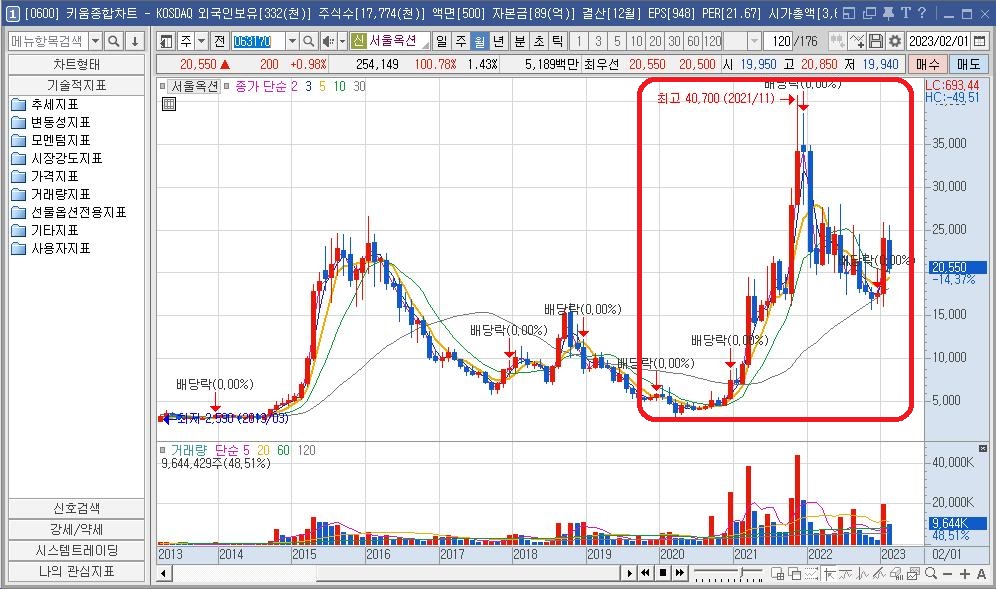
Task: Click the T icon in title bar
Action: [906, 13]
